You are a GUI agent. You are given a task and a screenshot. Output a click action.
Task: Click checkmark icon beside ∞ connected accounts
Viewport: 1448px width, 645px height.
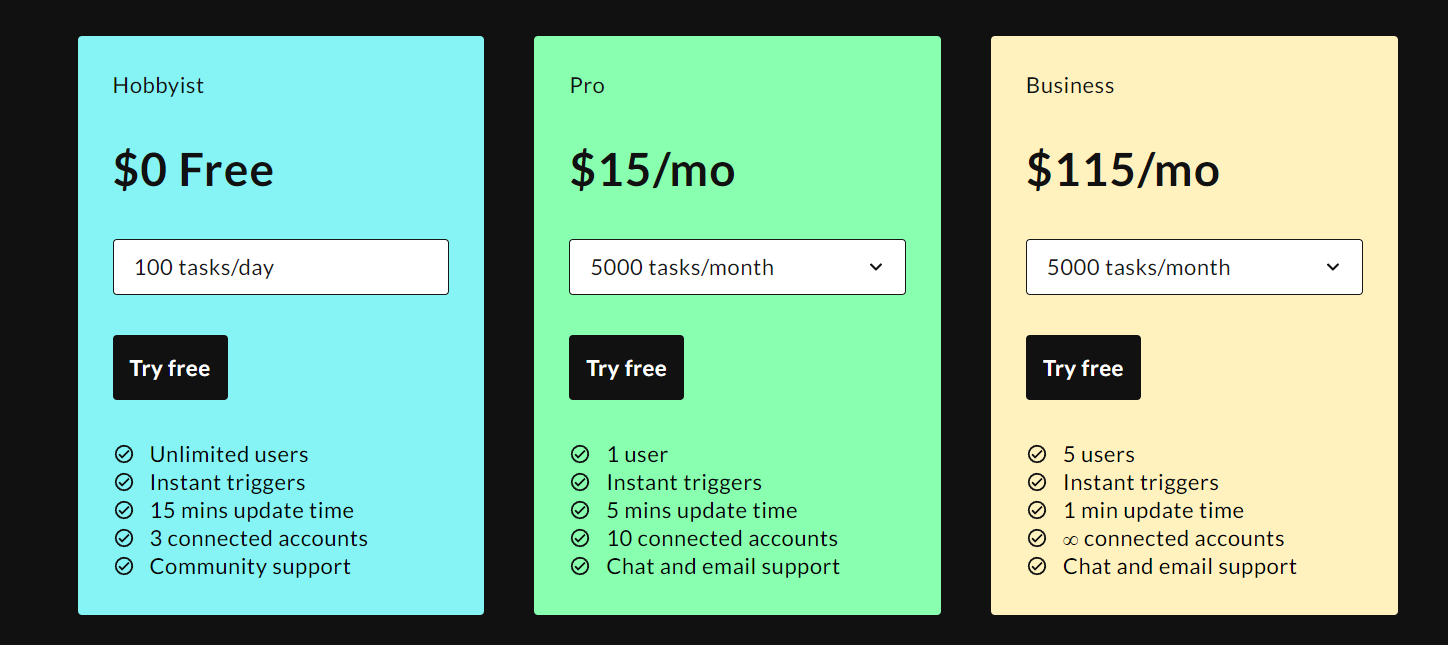click(x=1037, y=539)
